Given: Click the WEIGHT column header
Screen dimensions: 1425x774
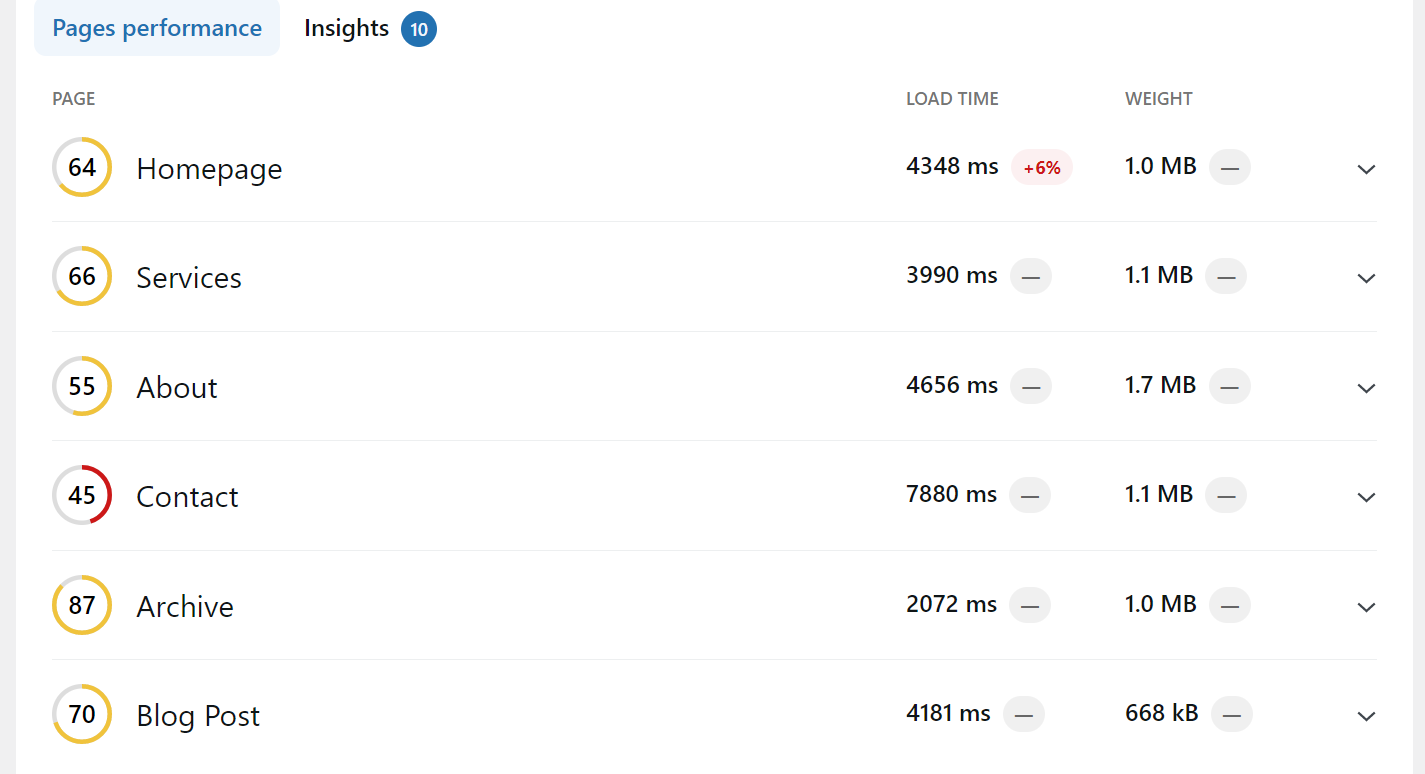Looking at the screenshot, I should tap(1158, 99).
